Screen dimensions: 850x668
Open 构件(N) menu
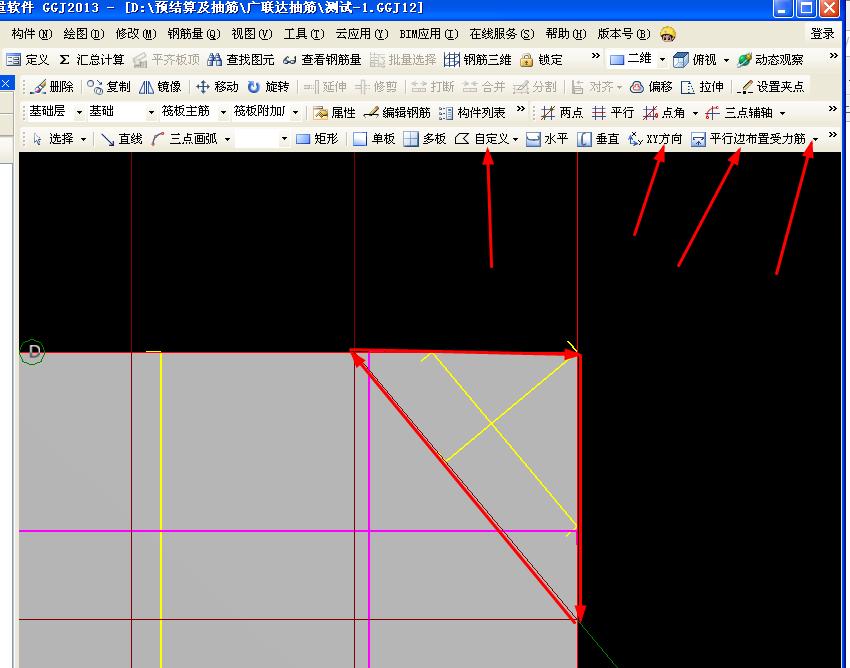[32, 34]
